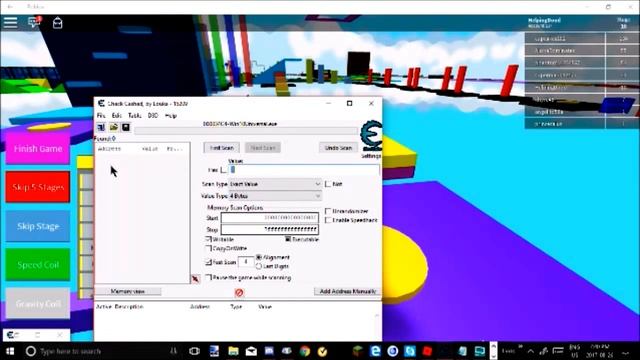Open the Edit menu
Viewport: 640px width, 360px height.
click(117, 116)
